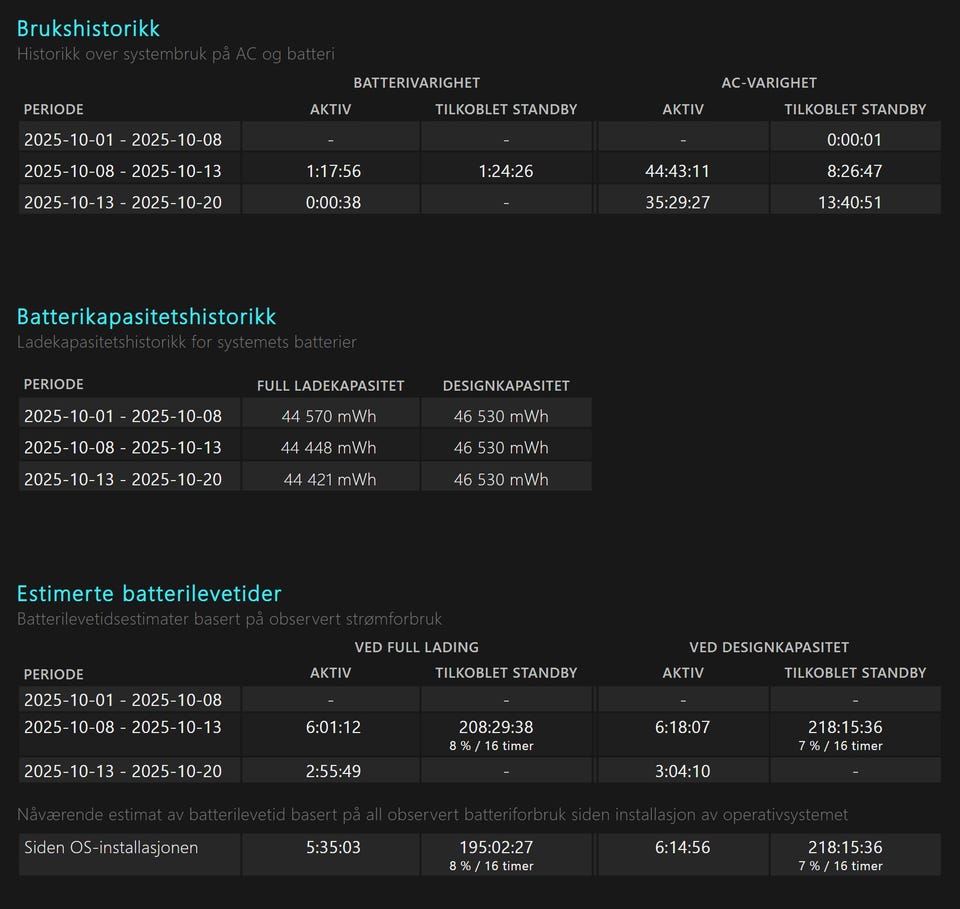Click the estimated active time 2:55:49
This screenshot has width=960, height=909.
333,771
